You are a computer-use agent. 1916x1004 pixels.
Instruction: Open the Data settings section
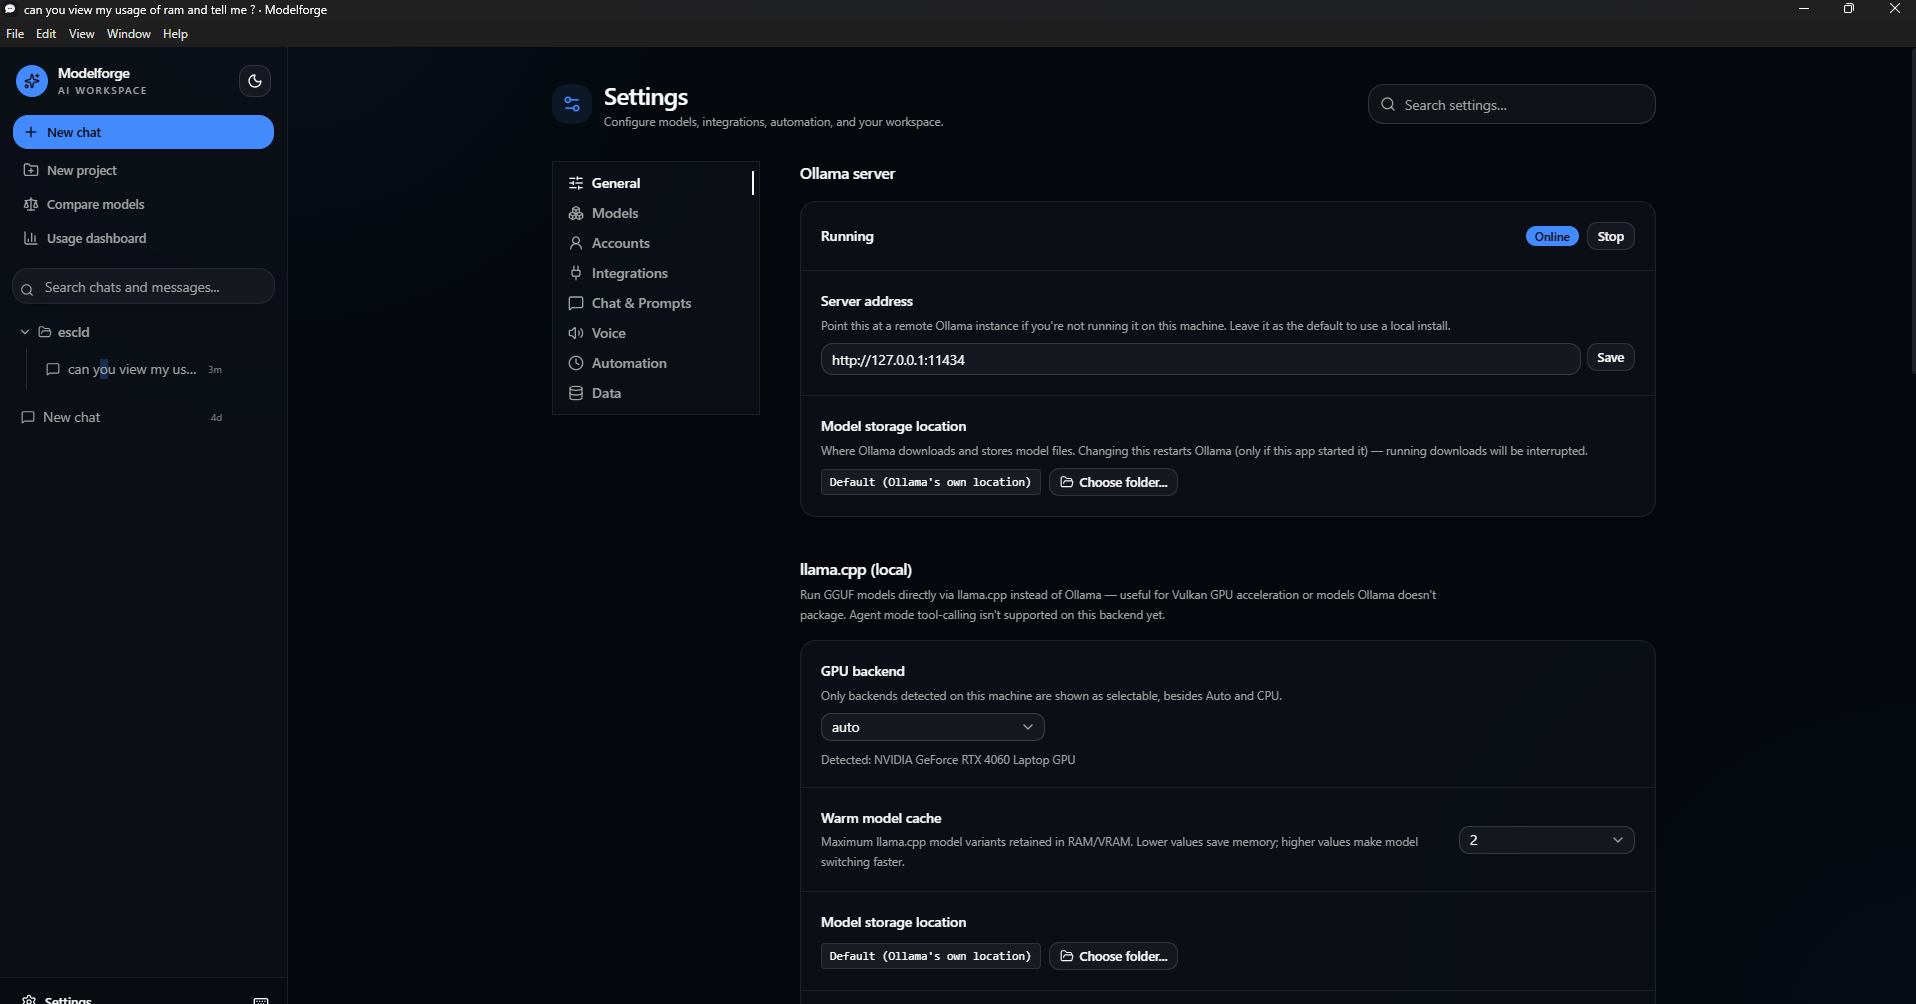[655, 393]
